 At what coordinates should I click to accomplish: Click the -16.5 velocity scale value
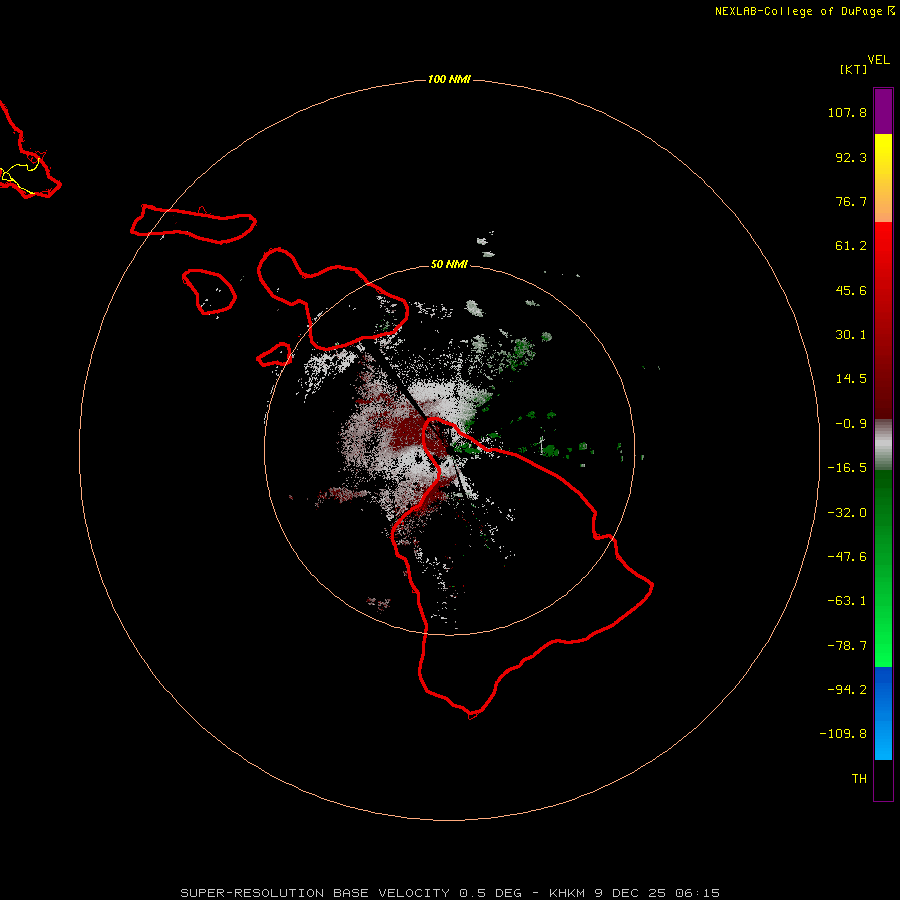(x=847, y=468)
